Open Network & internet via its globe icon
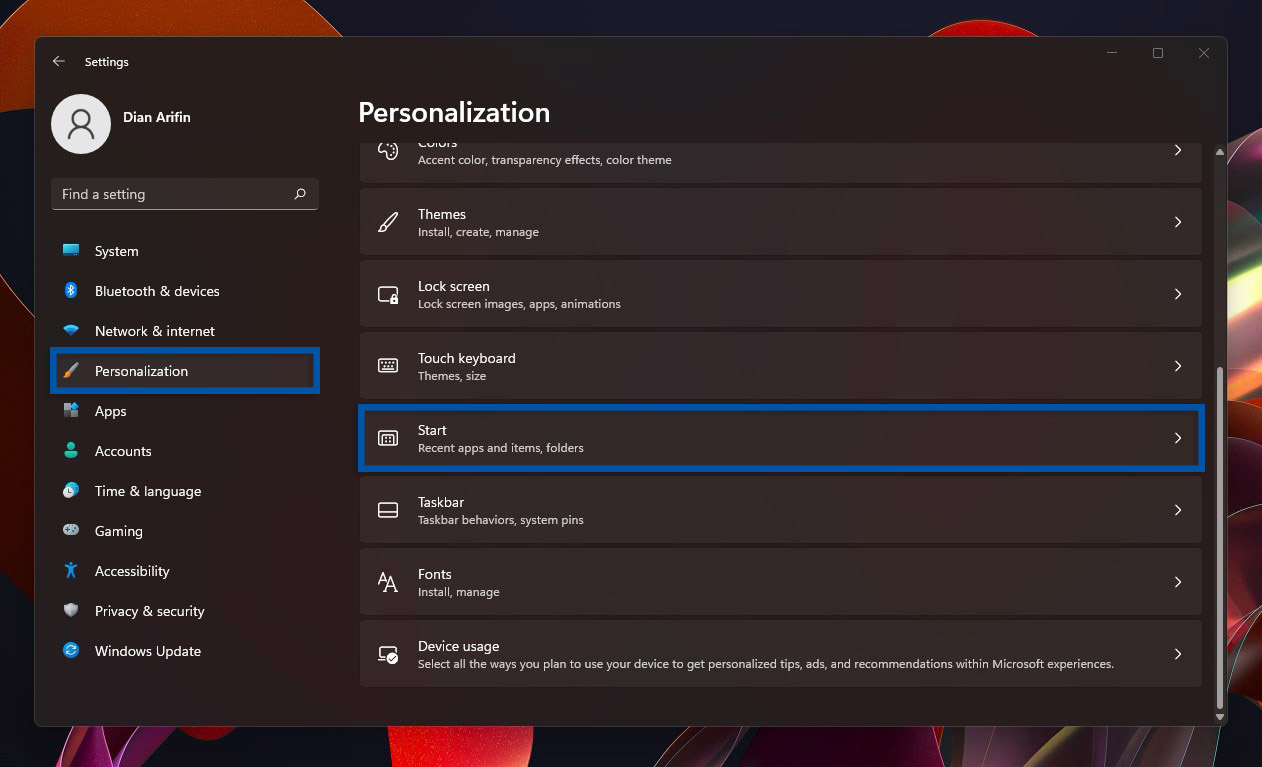Viewport: 1262px width, 767px height. coord(71,331)
